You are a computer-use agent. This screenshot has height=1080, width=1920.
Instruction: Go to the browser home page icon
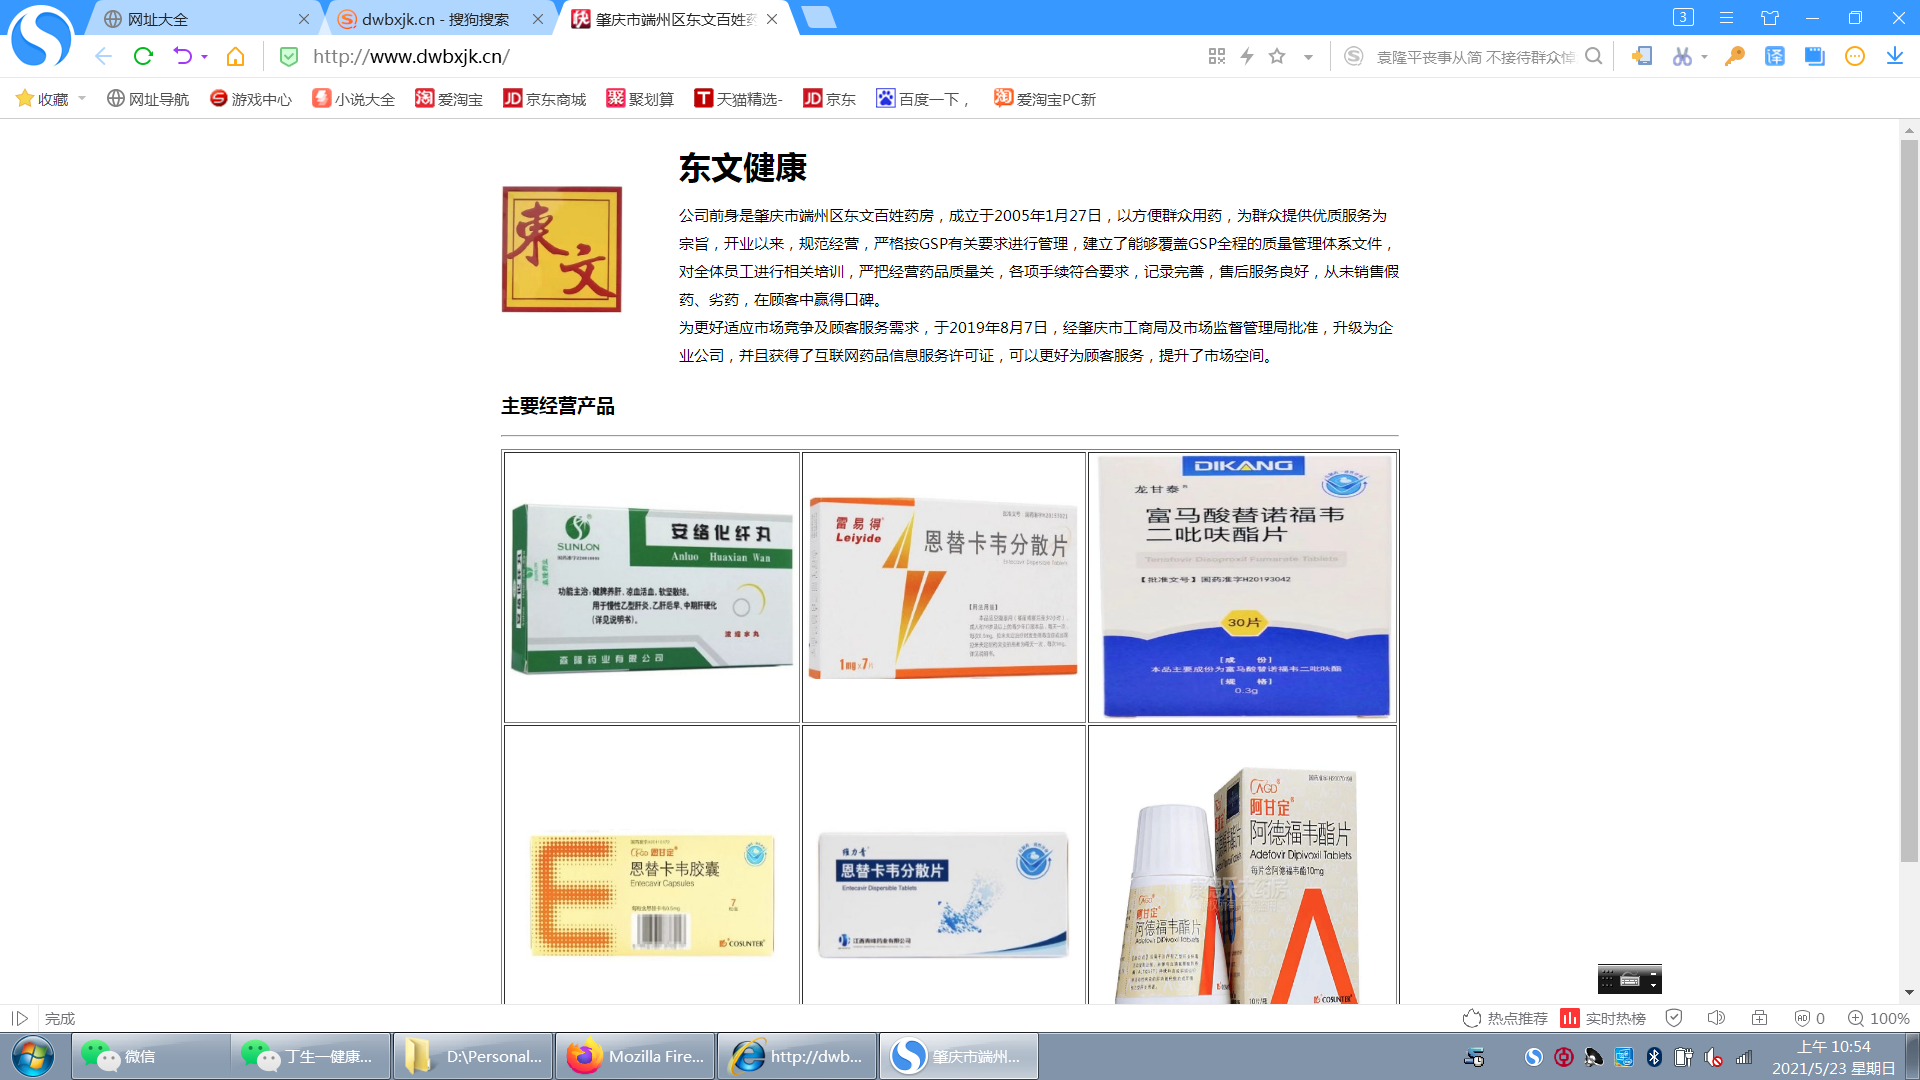click(235, 56)
